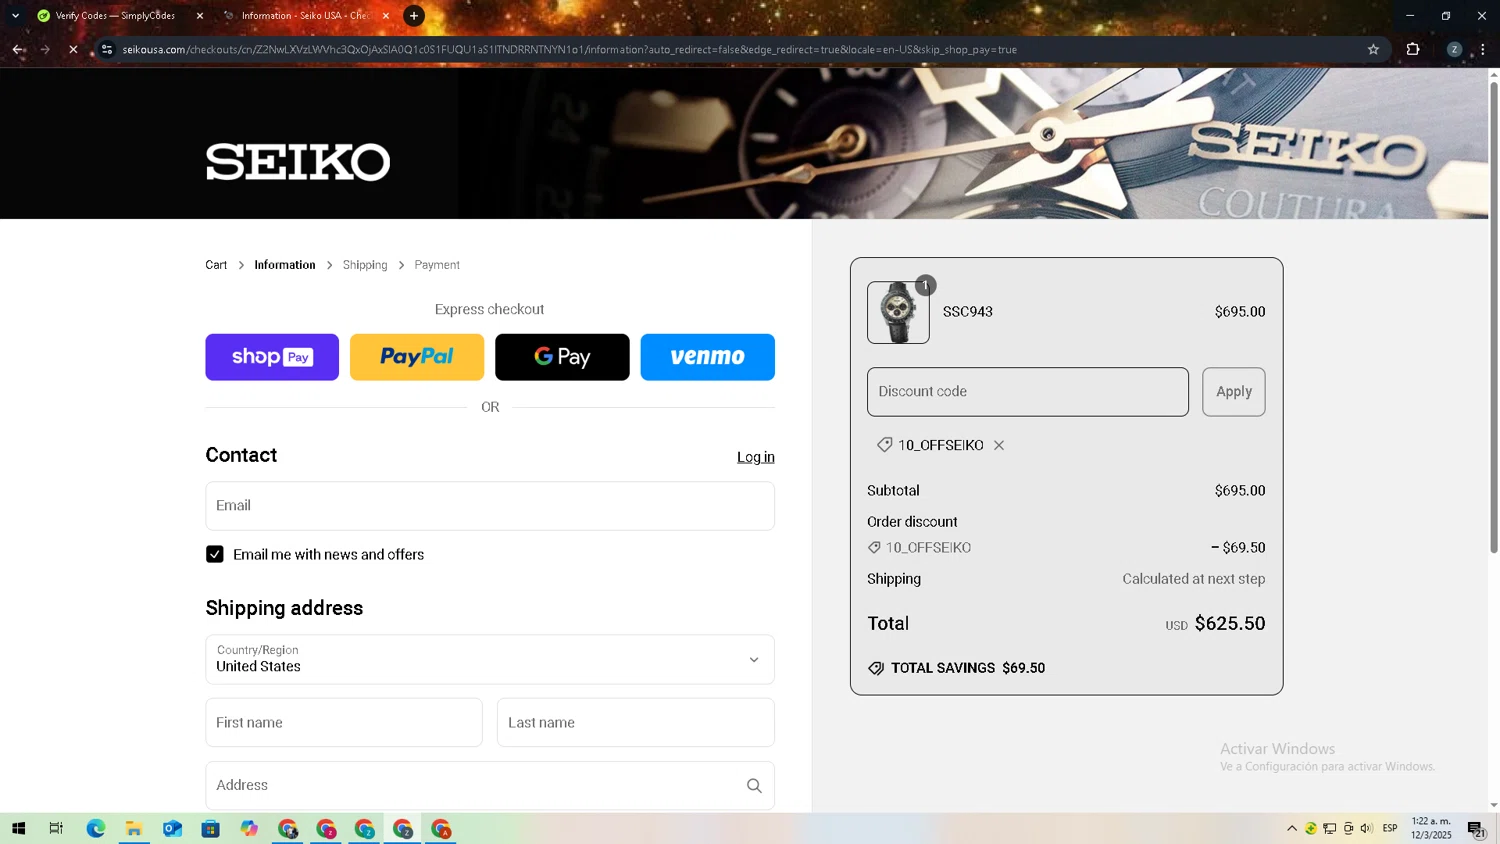Stop loading the page

click(73, 49)
